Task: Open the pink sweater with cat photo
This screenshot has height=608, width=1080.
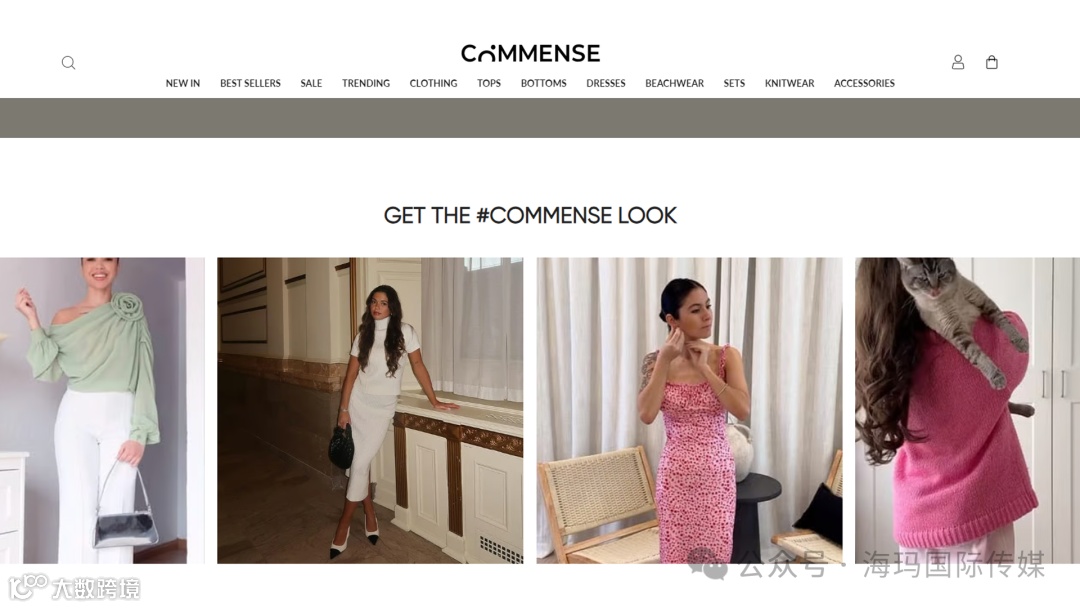Action: [x=967, y=410]
